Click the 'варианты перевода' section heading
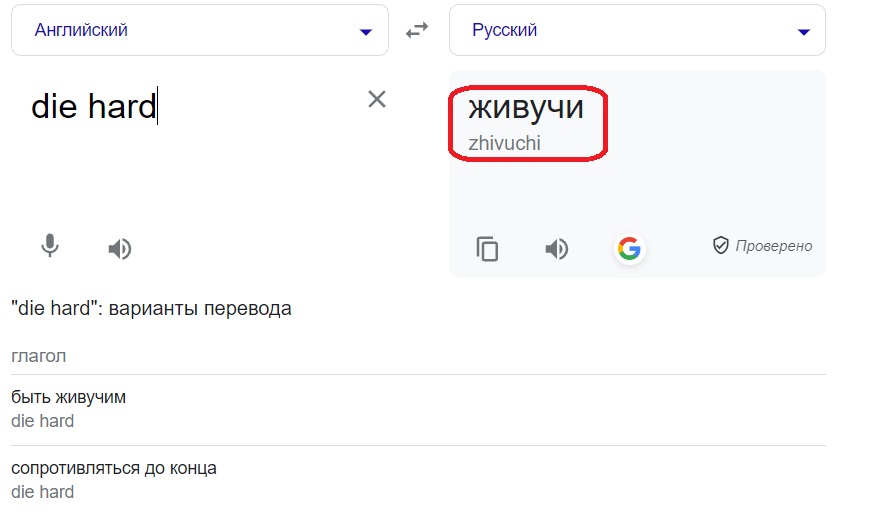883x530 pixels. click(x=200, y=309)
